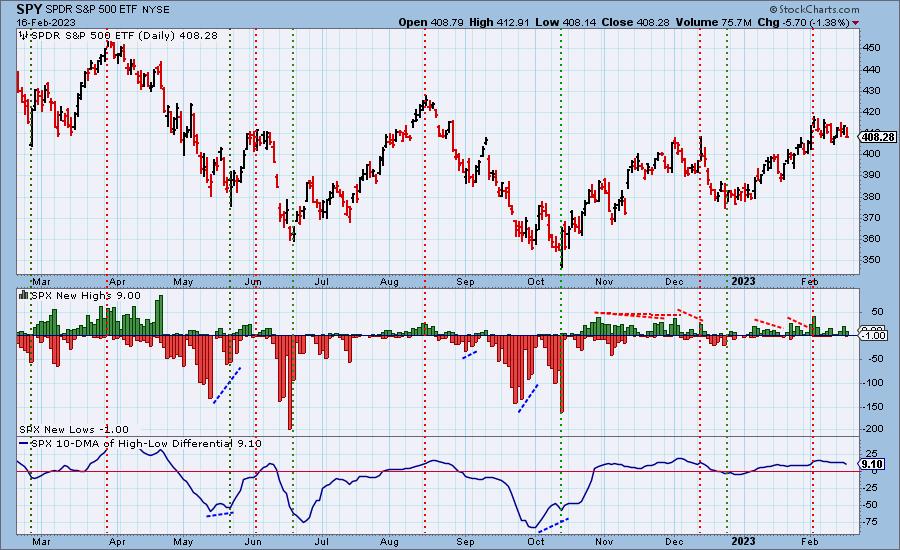This screenshot has height=550, width=900.
Task: Click the 360 price axis label
Action: pos(871,238)
